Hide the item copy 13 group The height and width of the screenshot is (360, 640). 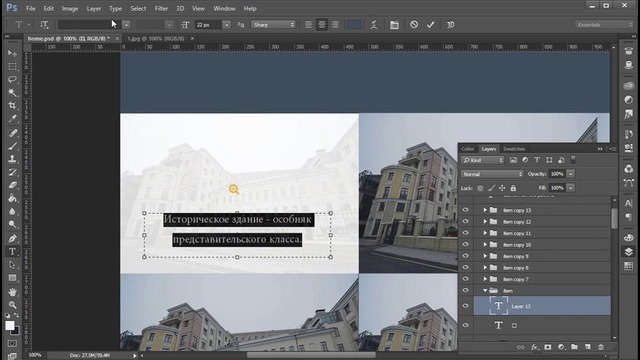pyautogui.click(x=466, y=210)
